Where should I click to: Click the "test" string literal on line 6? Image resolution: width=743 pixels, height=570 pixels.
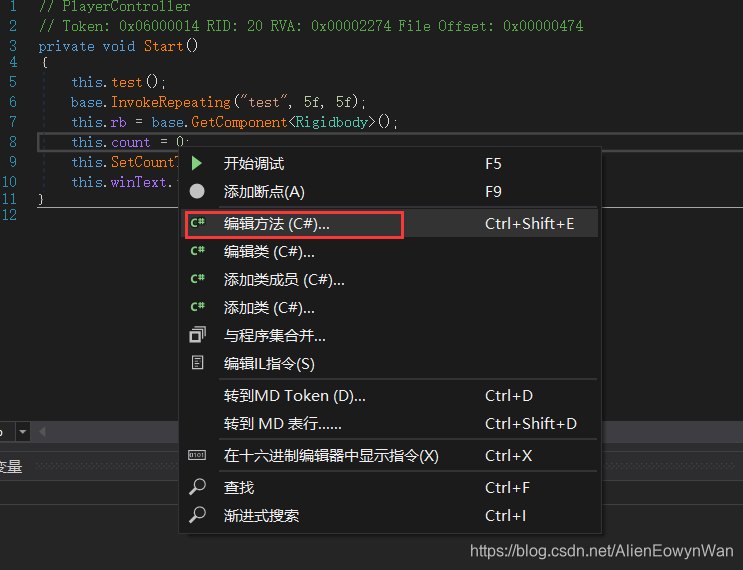(264, 102)
